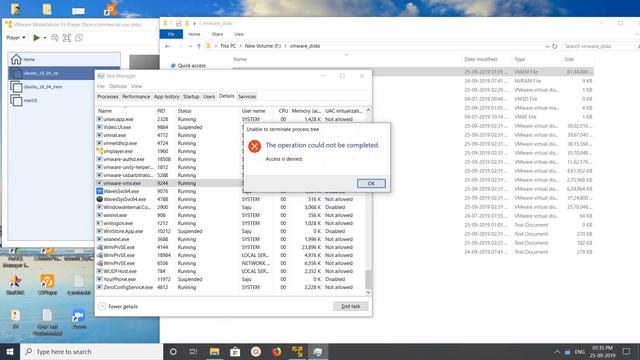Open the View ribbon tab in Explorer
Viewport: 640px width, 360px height.
pyautogui.click(x=239, y=34)
